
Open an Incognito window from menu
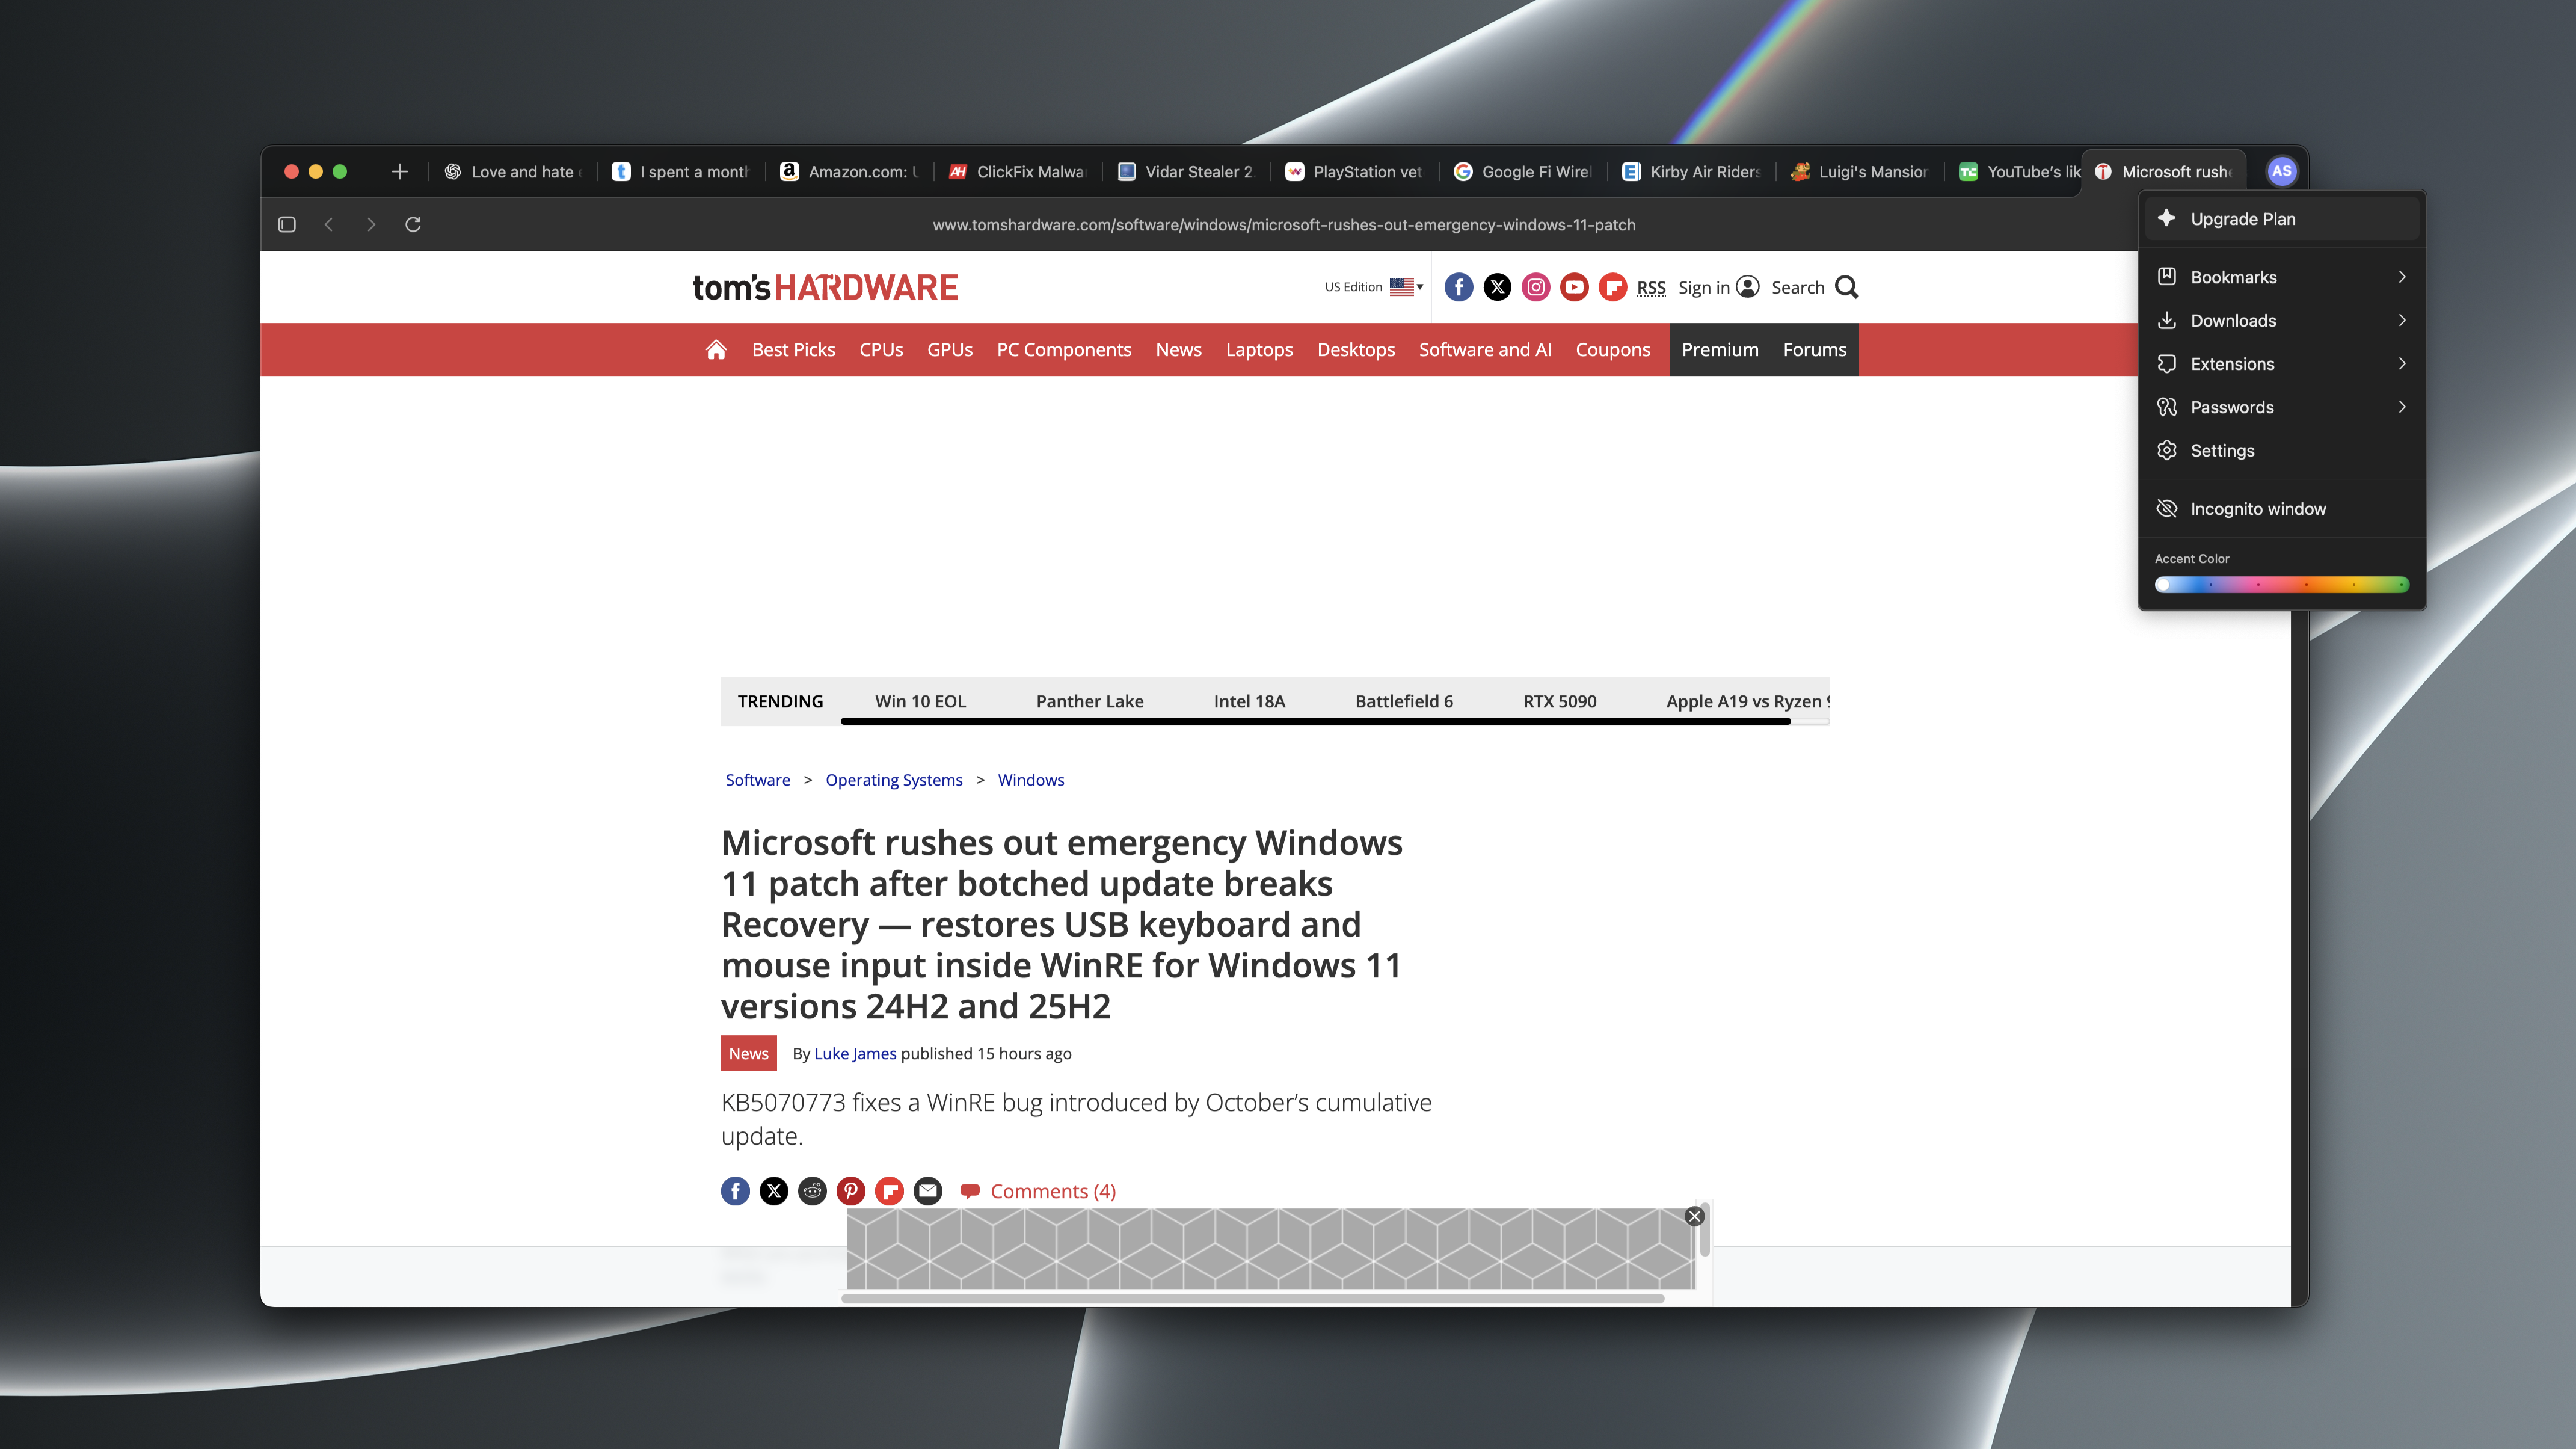tap(2258, 509)
